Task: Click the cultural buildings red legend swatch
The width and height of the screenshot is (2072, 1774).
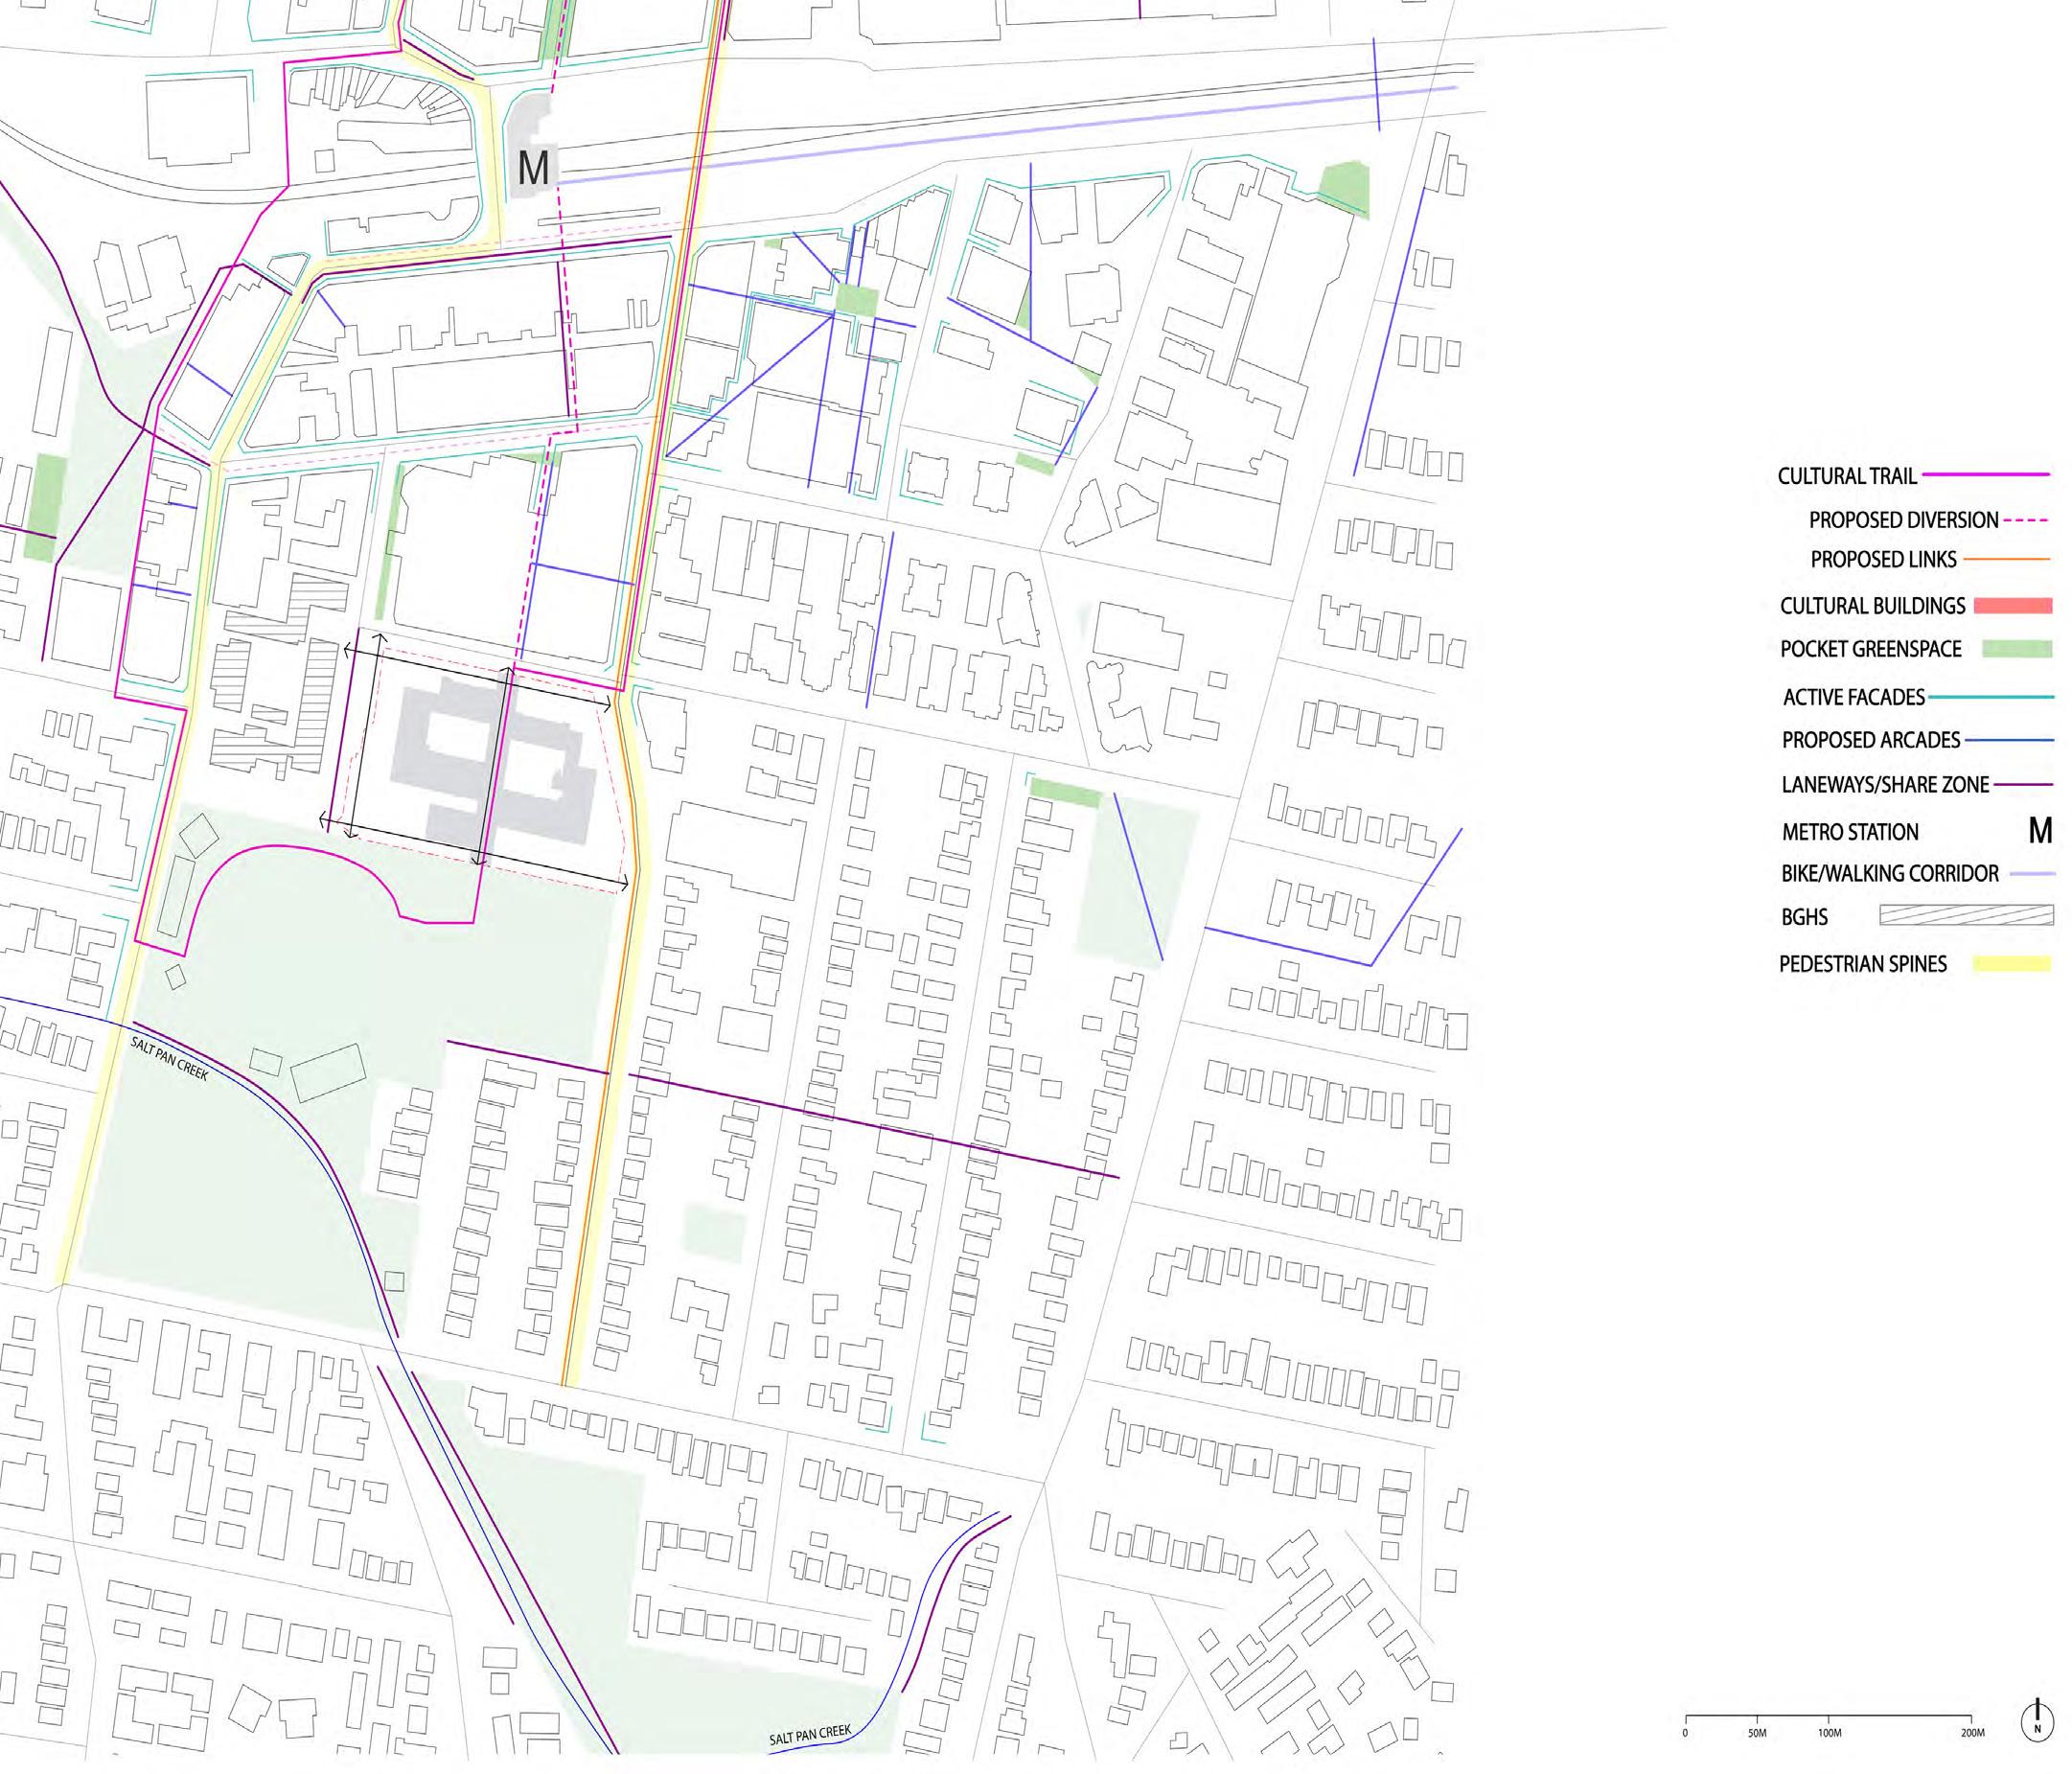Action: pos(2013,605)
